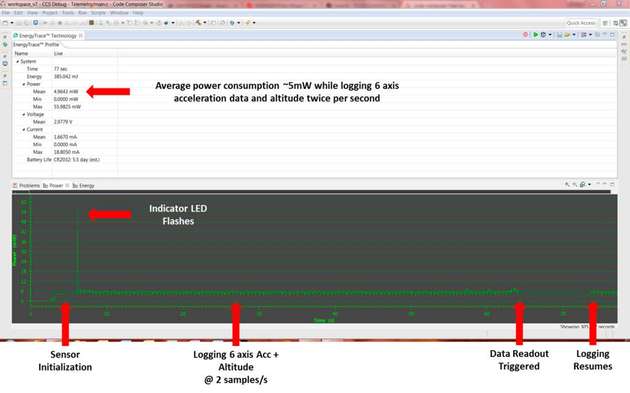Select the EnergyTrace Profile tab
This screenshot has height=393, width=630.
tap(36, 45)
